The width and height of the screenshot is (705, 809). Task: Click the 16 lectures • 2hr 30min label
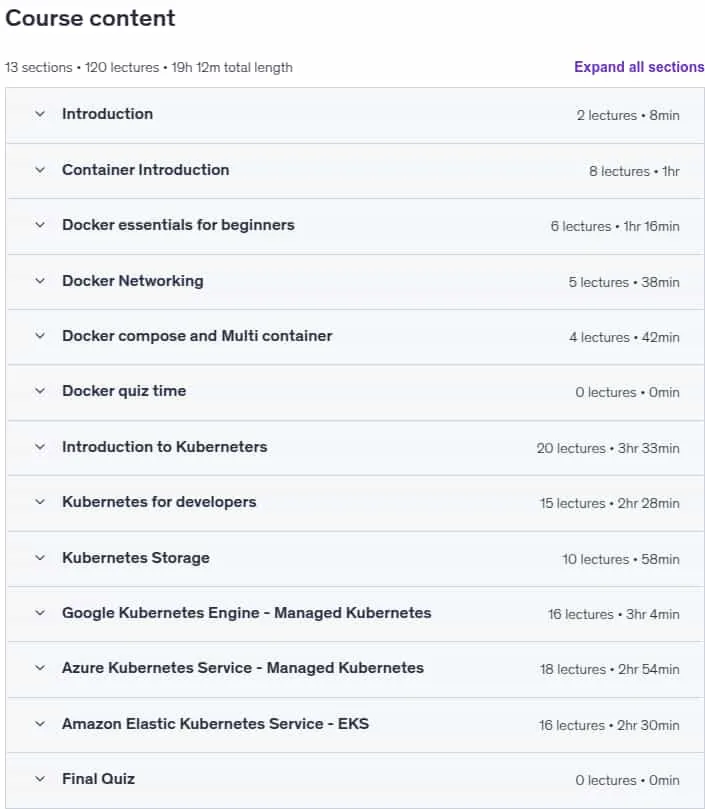(609, 725)
